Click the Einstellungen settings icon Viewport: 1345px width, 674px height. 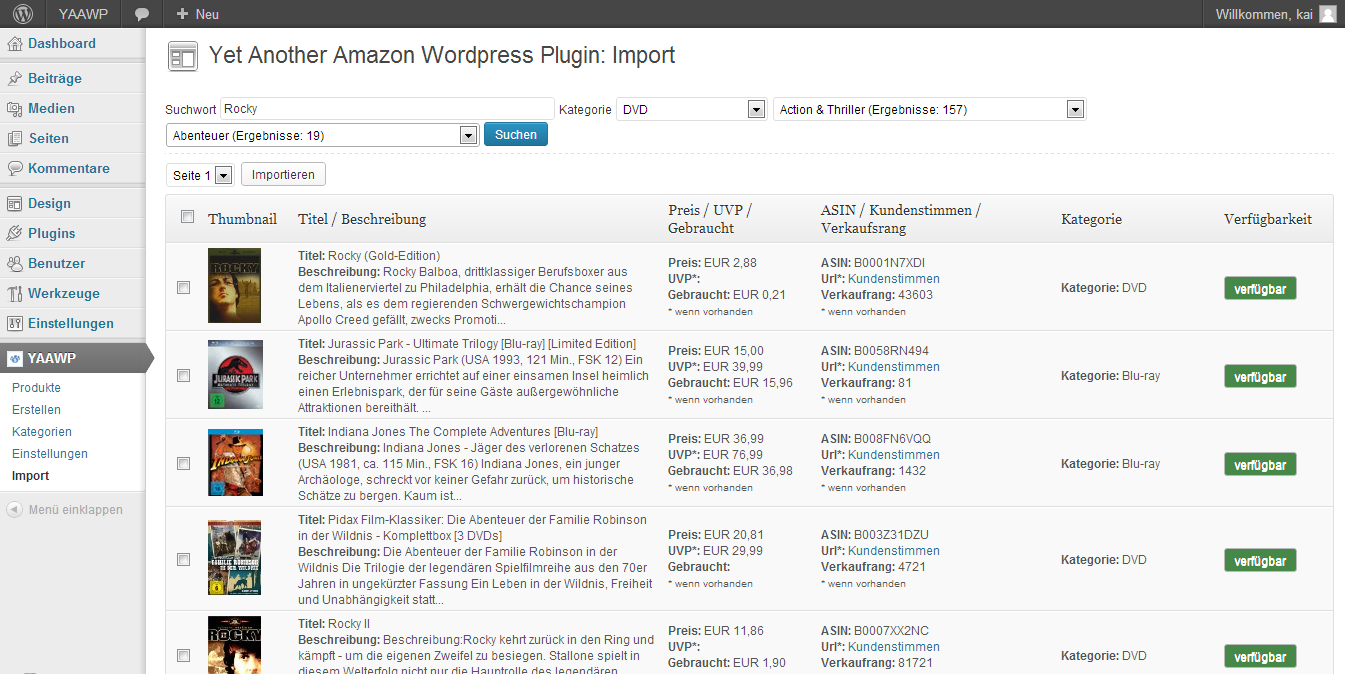point(15,324)
